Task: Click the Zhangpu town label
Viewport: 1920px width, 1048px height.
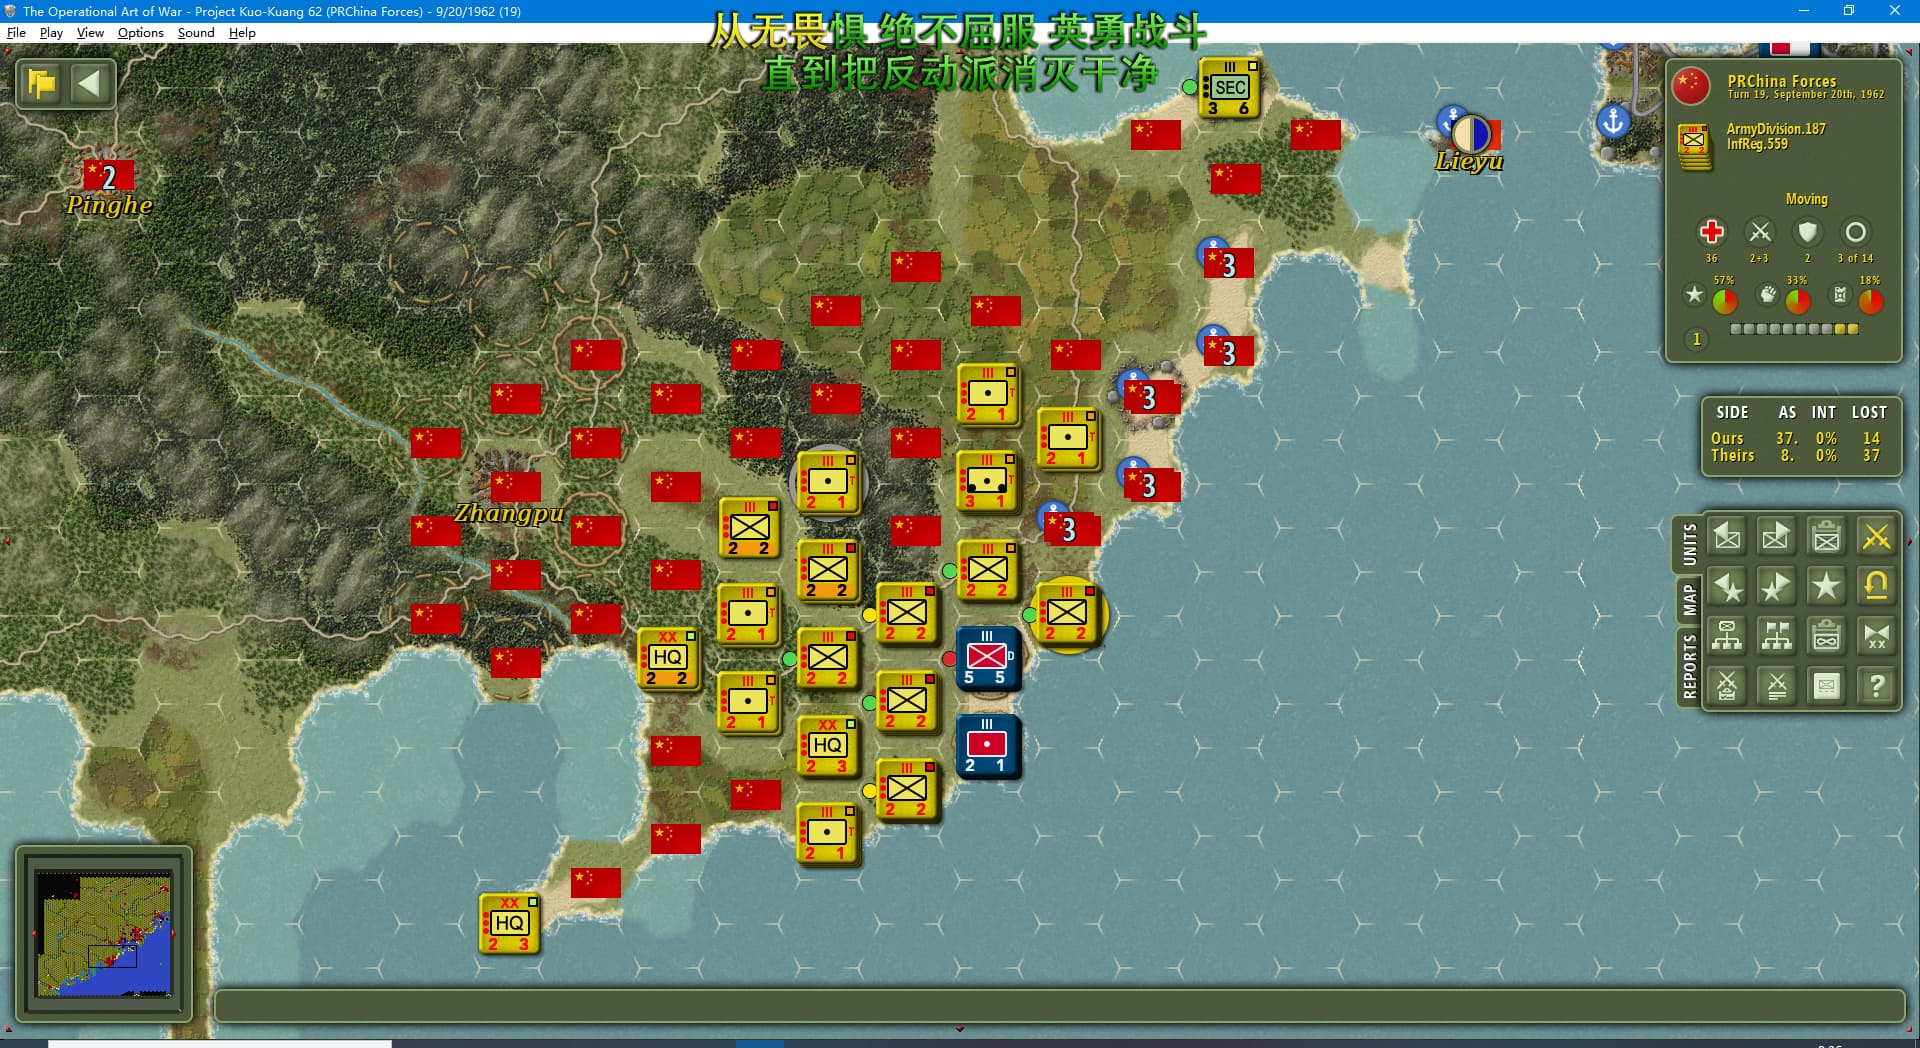Action: [x=509, y=513]
